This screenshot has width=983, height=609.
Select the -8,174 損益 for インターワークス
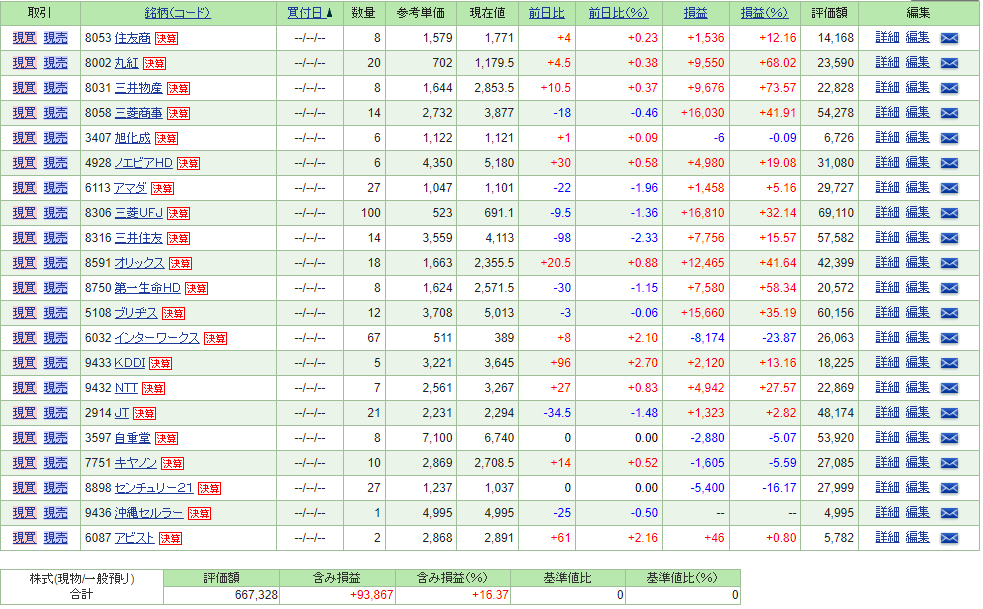(707, 338)
